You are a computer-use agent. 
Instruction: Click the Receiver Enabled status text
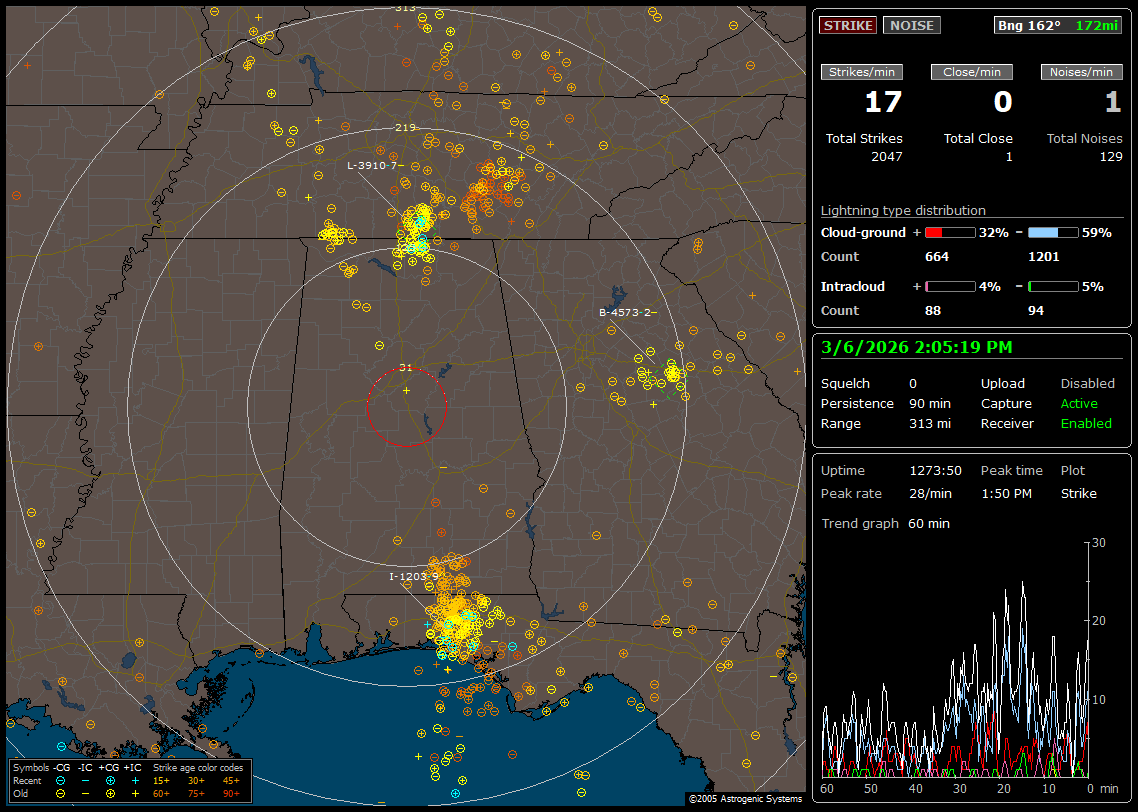pos(1085,424)
